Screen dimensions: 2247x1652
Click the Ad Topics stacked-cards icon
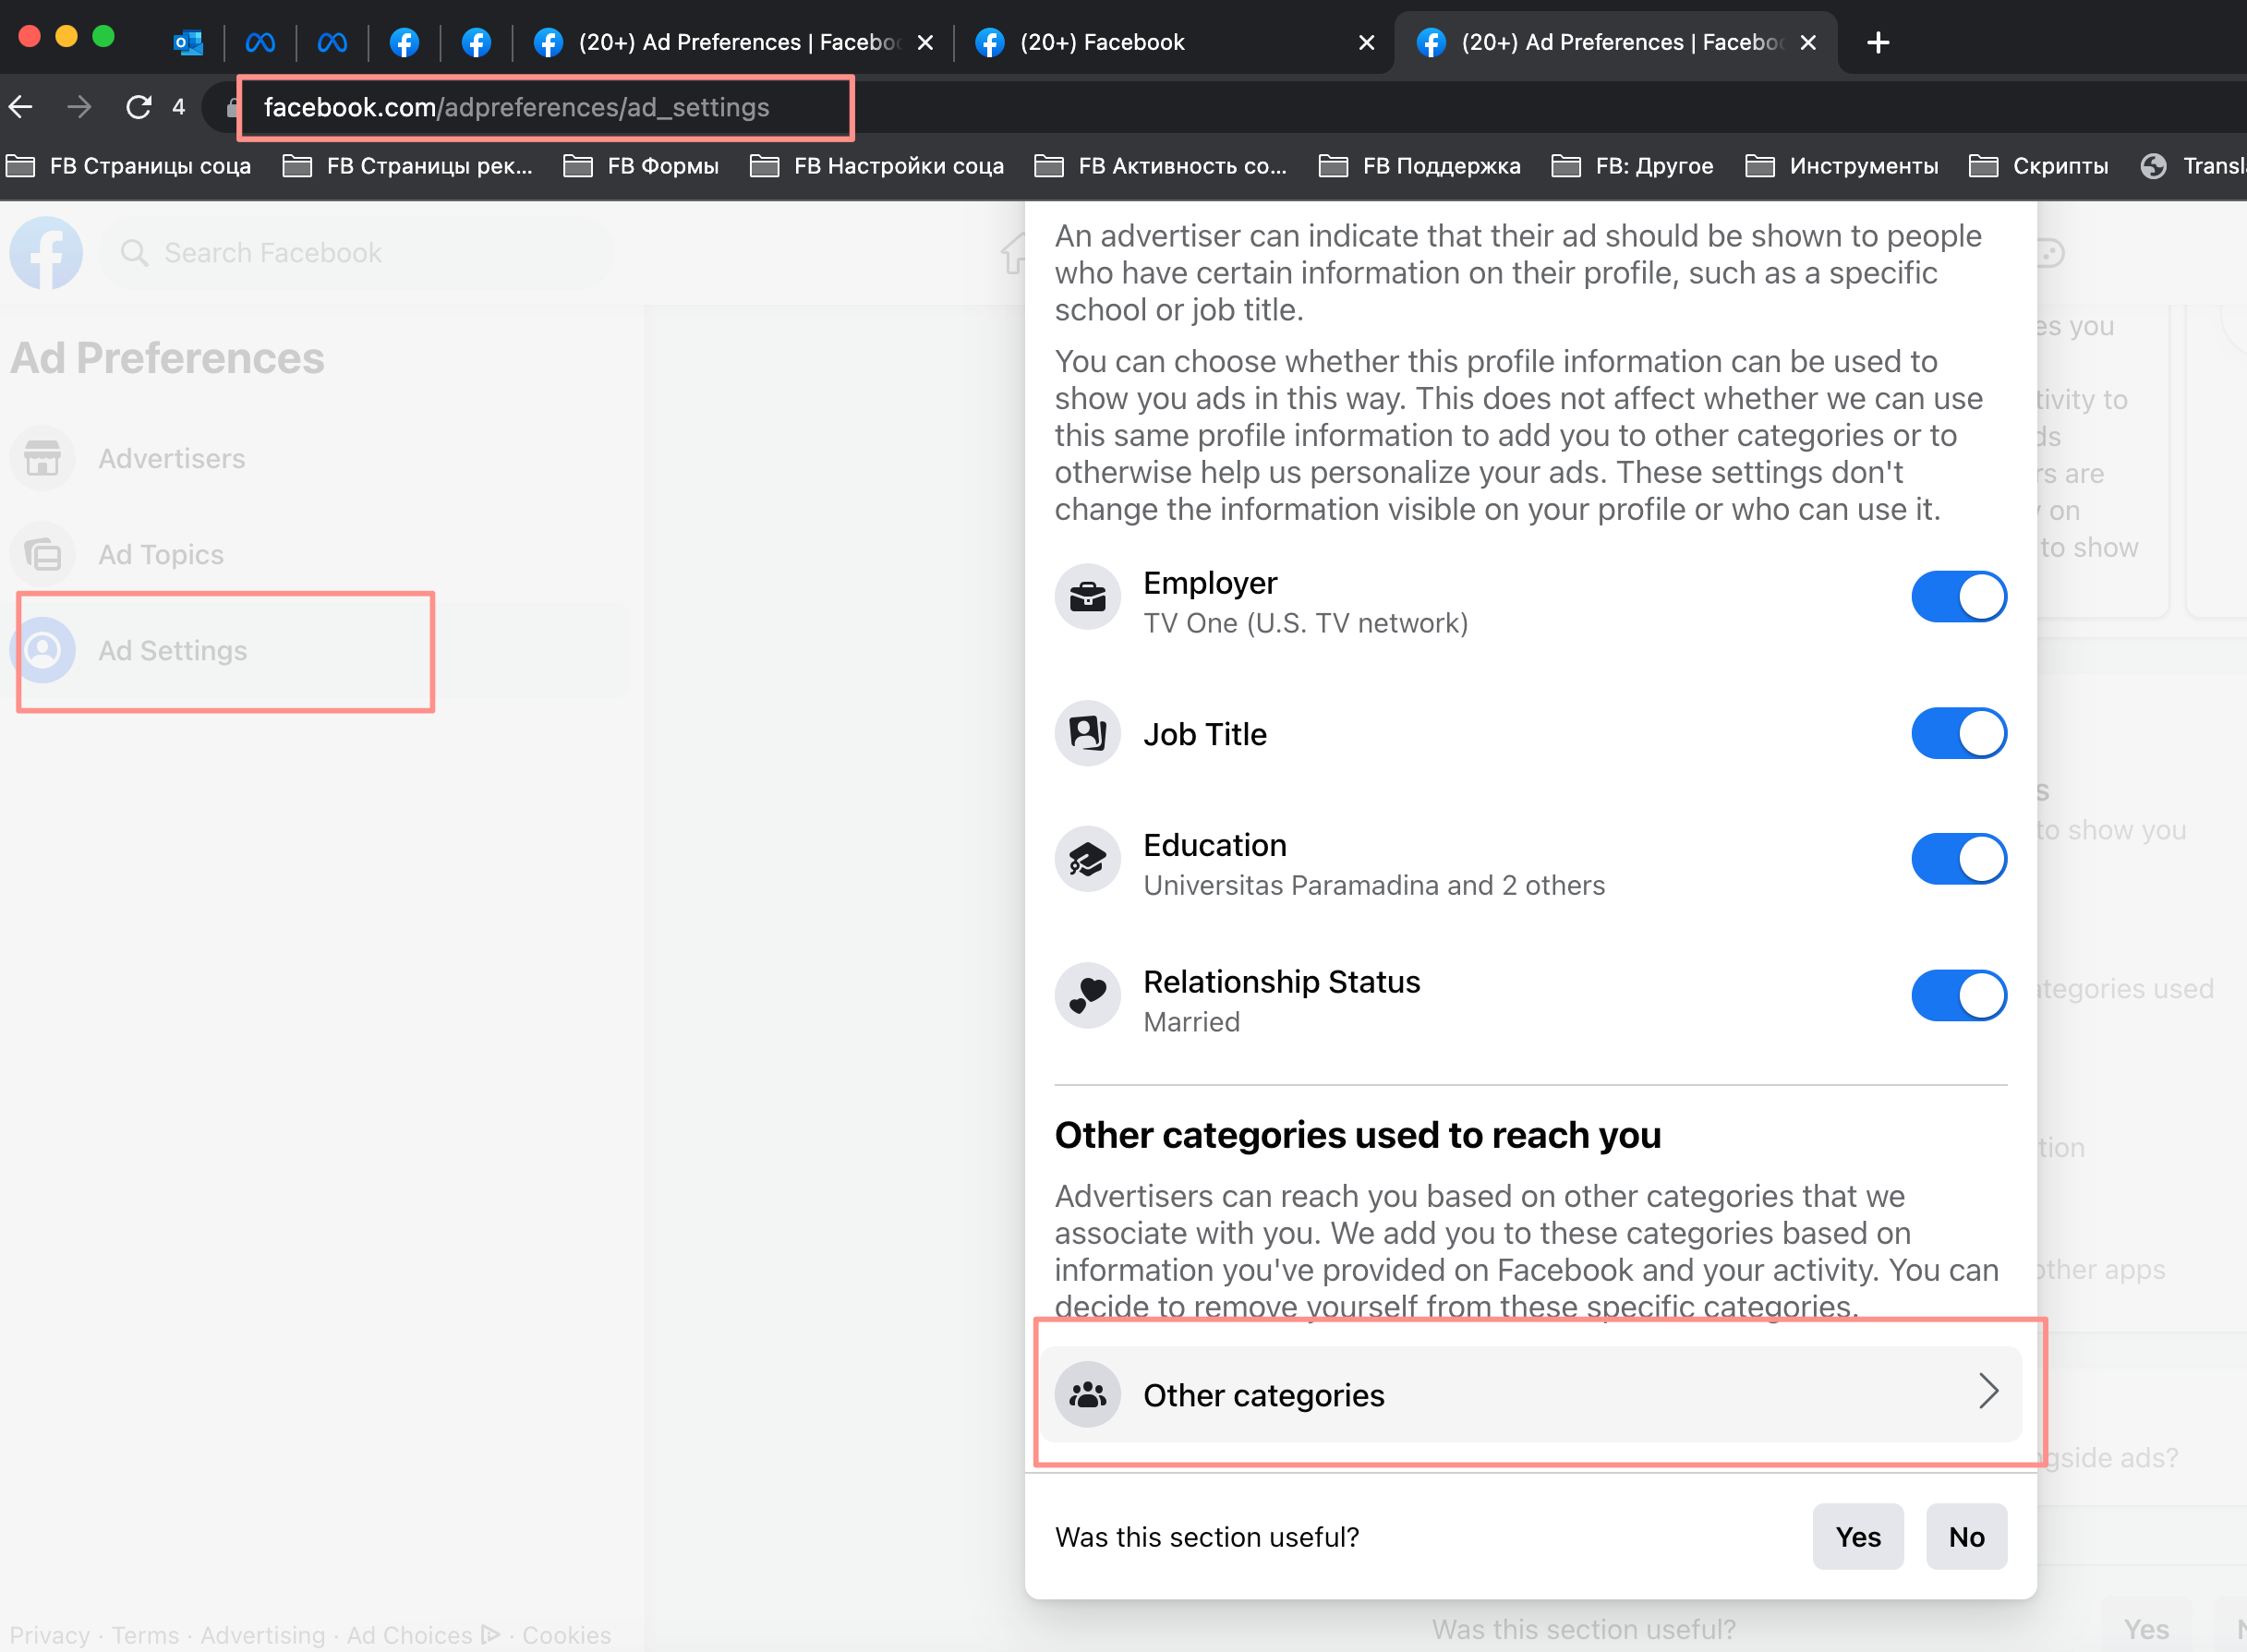(x=43, y=554)
